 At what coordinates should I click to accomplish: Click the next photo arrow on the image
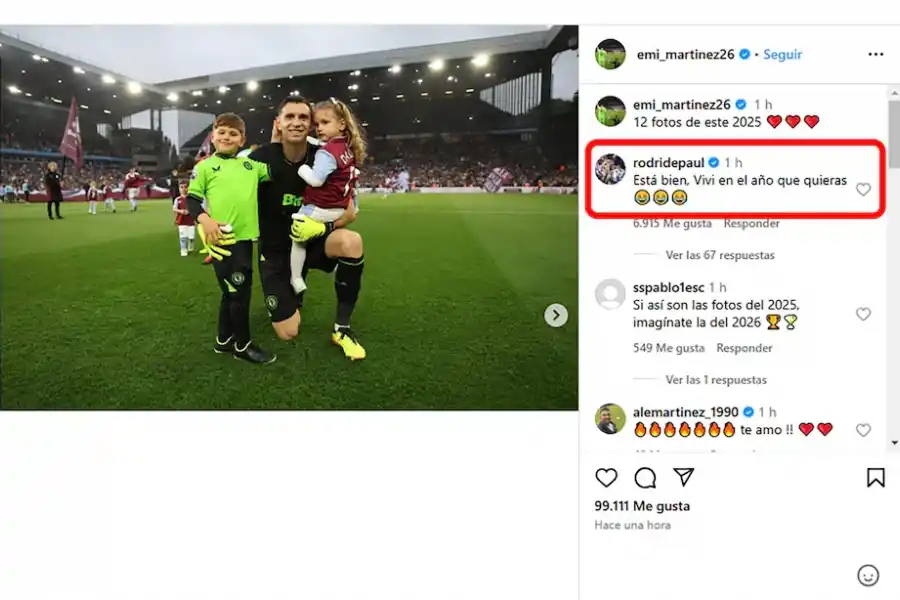pos(556,315)
